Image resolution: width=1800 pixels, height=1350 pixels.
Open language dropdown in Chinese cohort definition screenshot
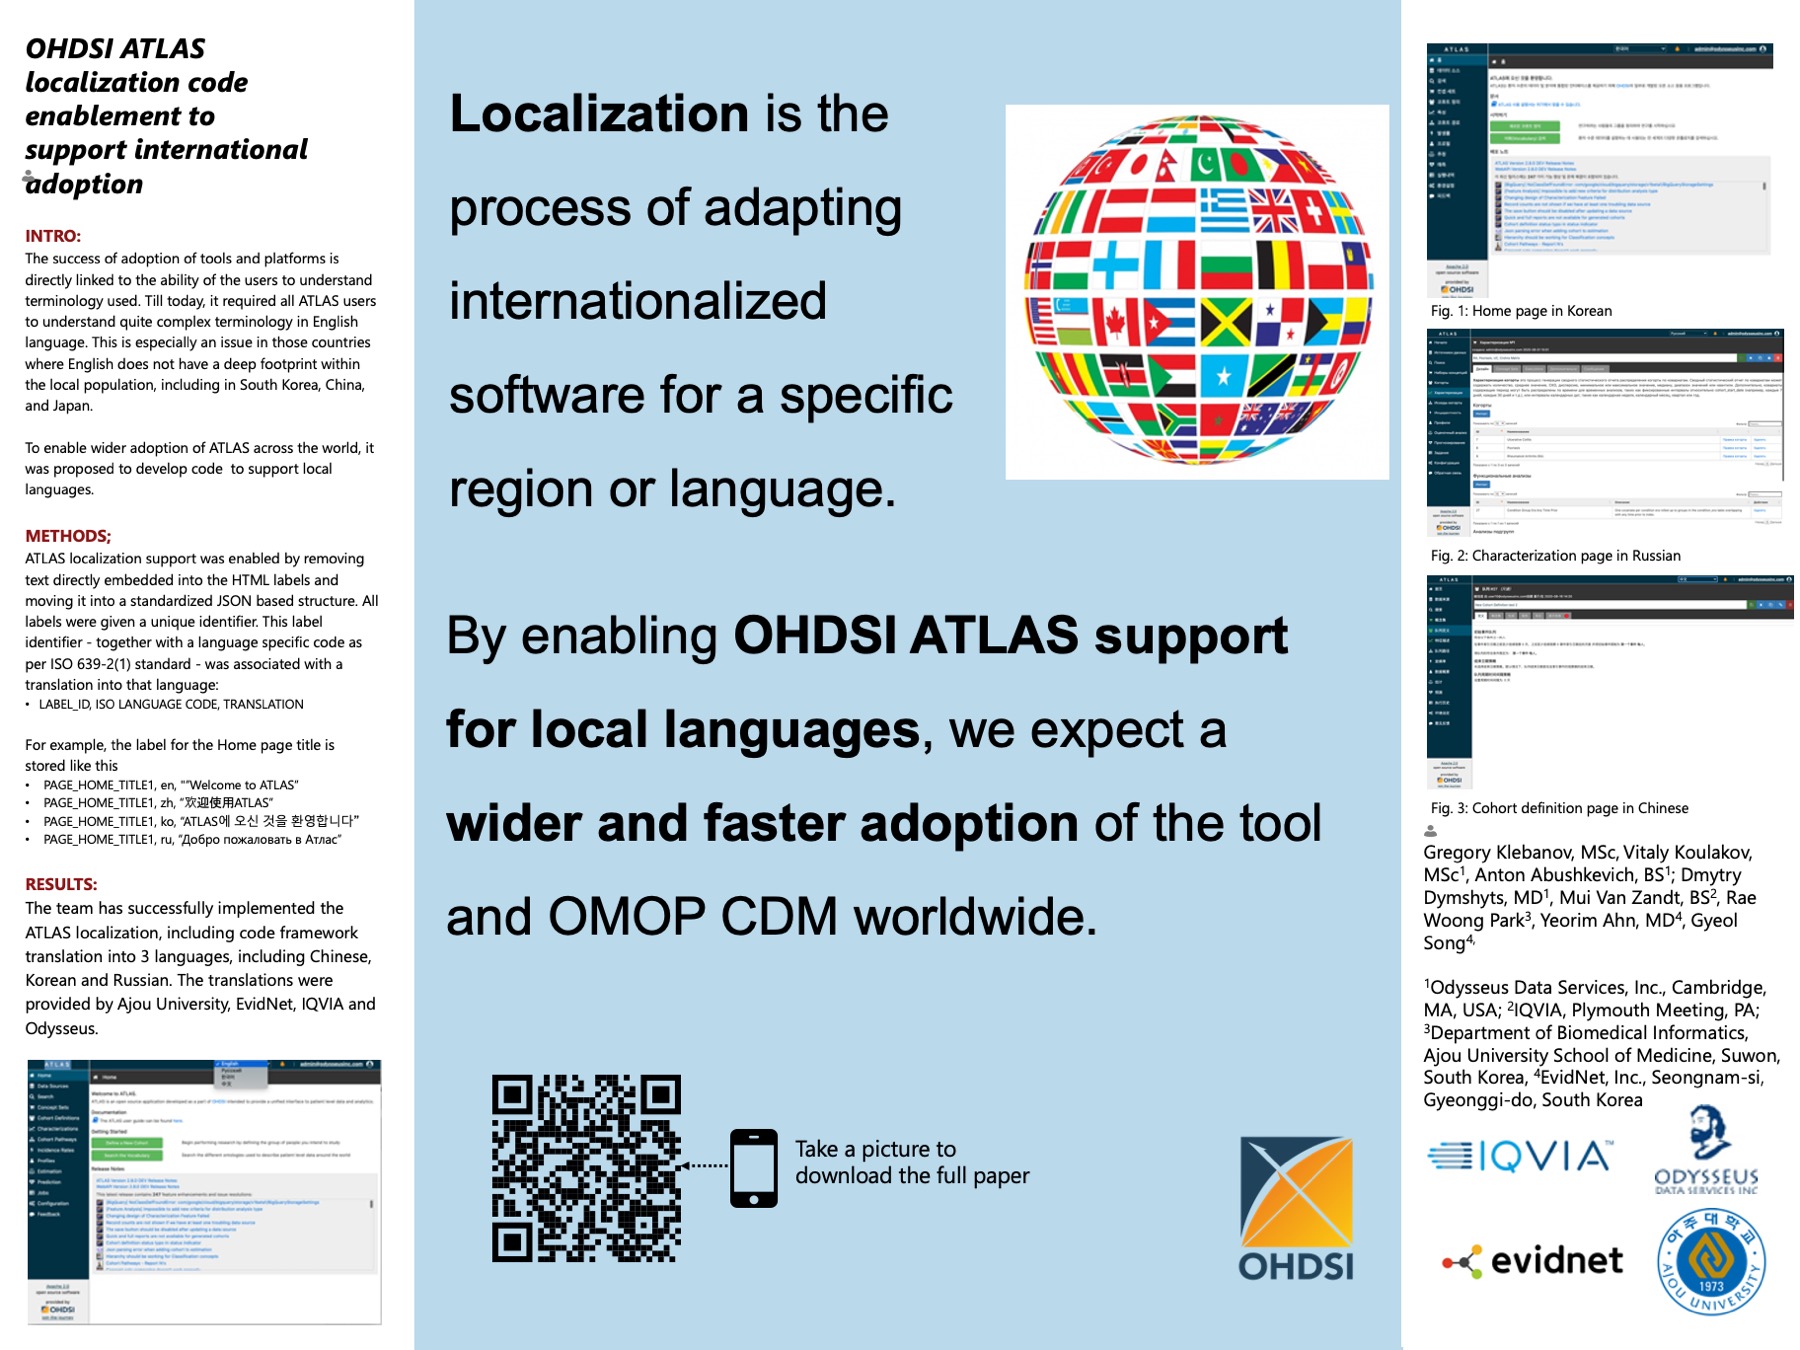(1696, 579)
